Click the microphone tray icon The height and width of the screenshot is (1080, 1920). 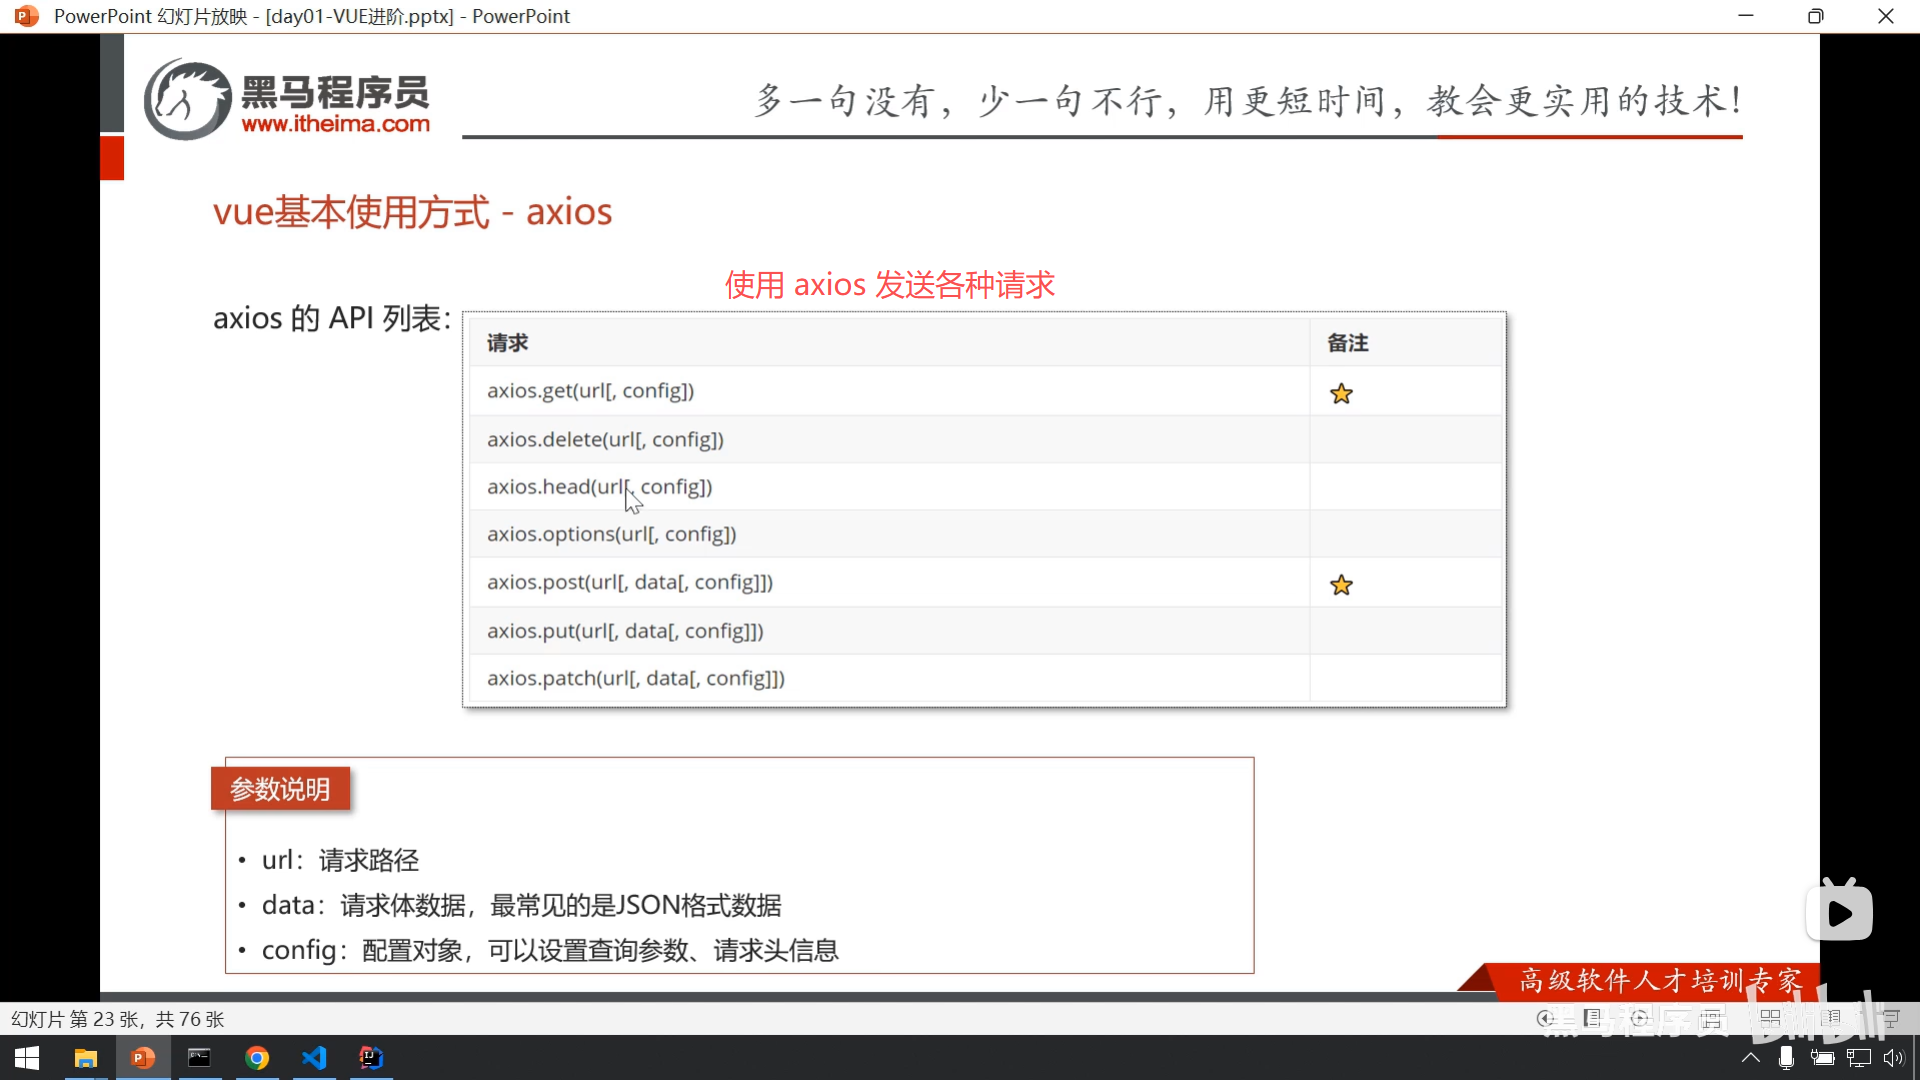point(1786,1058)
